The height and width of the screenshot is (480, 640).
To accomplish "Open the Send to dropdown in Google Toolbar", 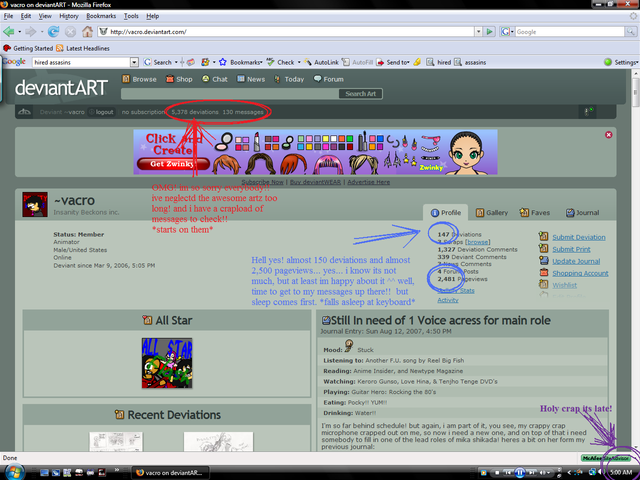I will tap(393, 62).
